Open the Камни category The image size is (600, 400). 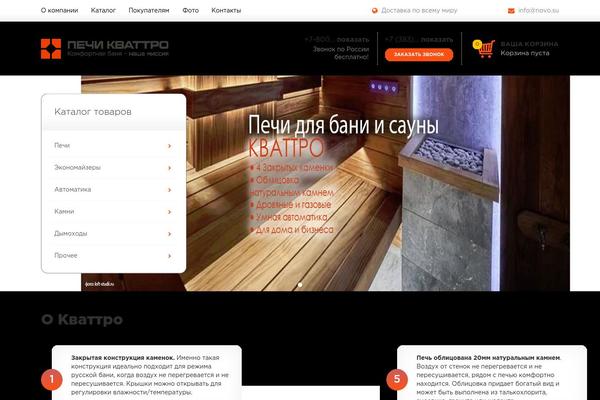(64, 211)
